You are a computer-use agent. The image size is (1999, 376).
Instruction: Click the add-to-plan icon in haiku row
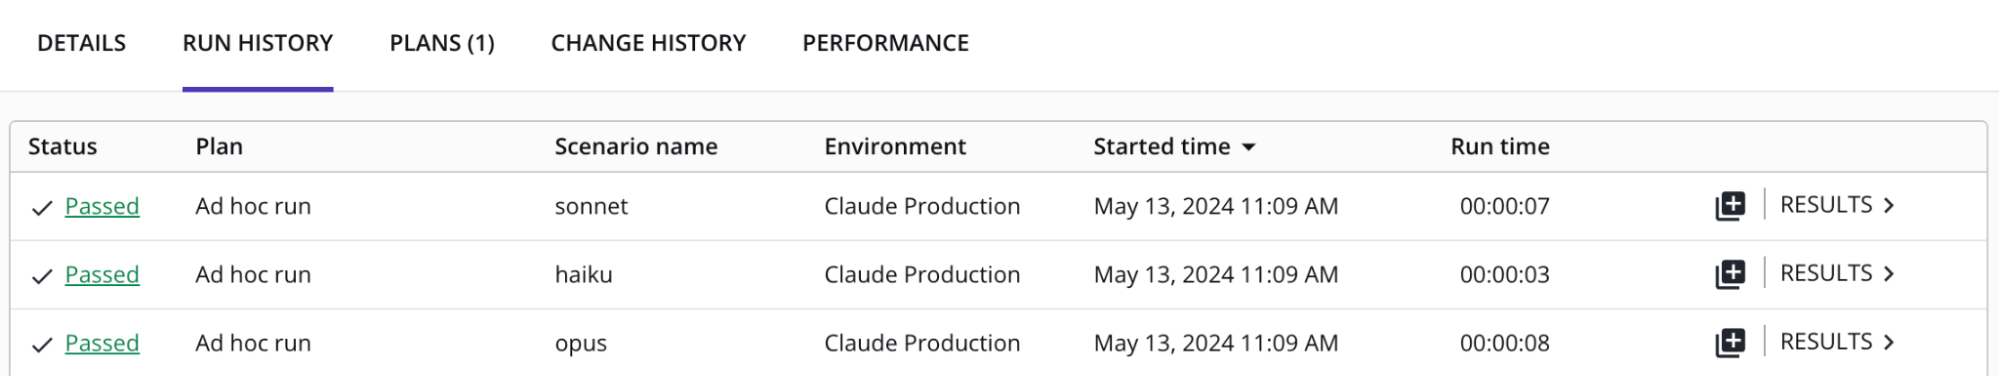pos(1730,274)
